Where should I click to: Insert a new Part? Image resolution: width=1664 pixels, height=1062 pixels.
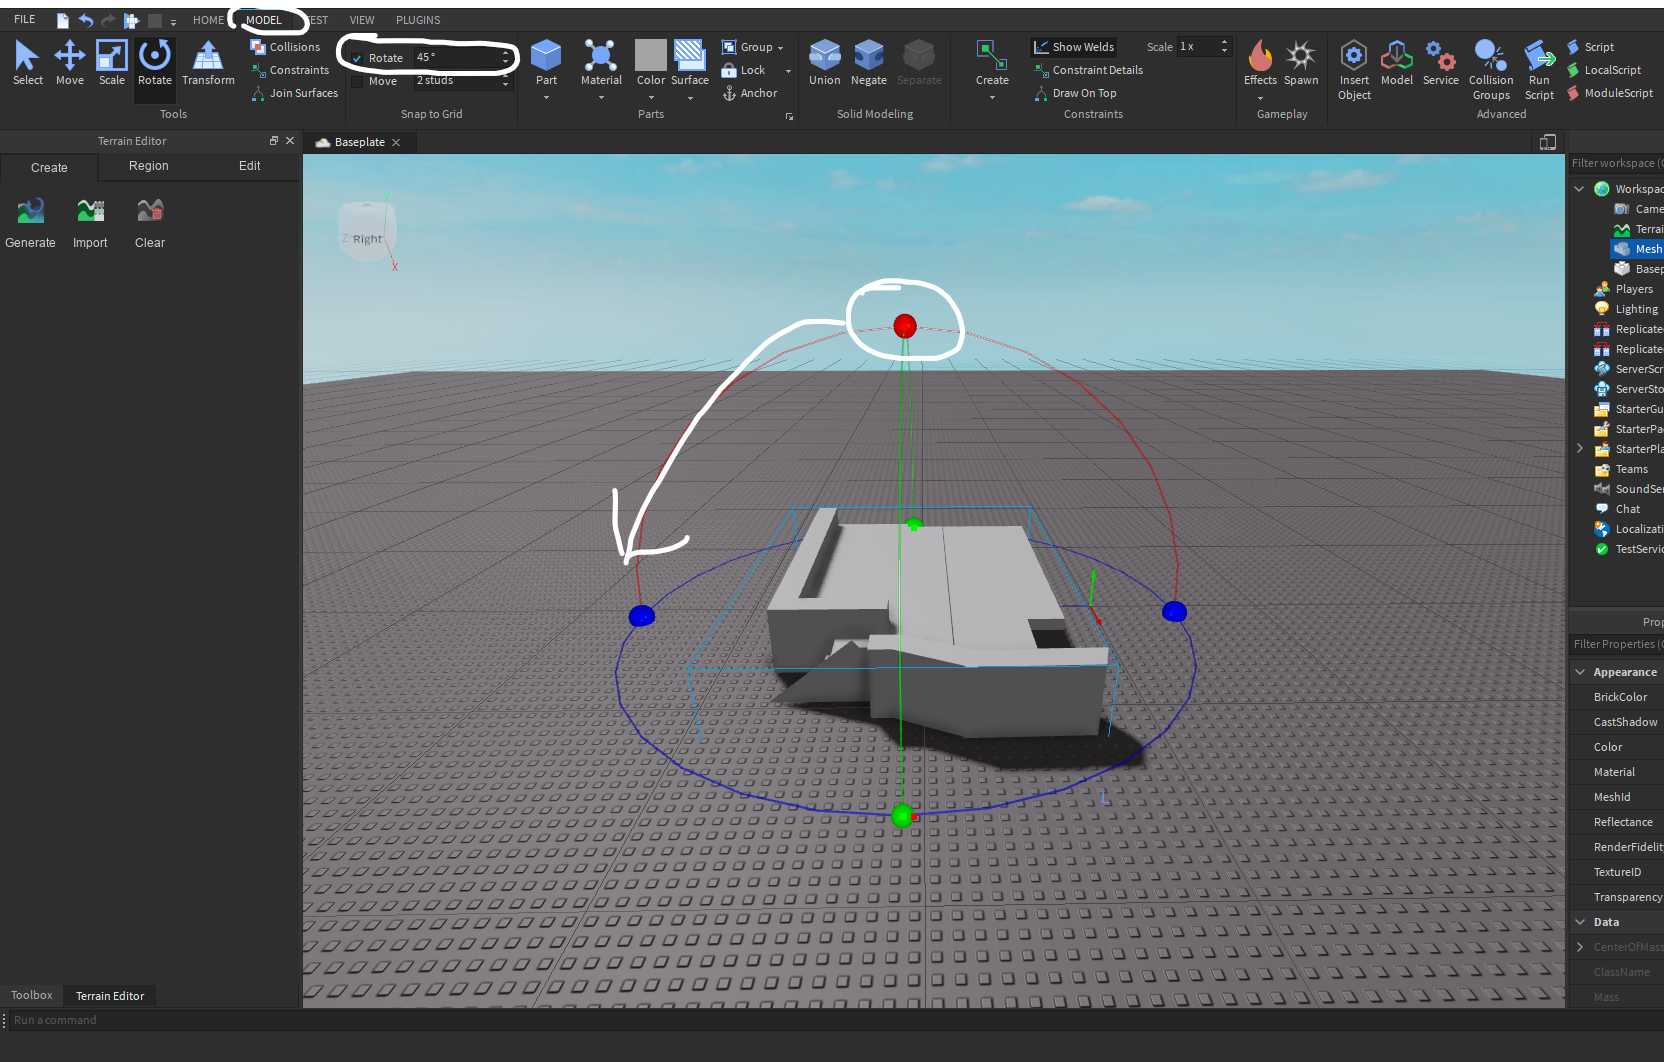[546, 62]
